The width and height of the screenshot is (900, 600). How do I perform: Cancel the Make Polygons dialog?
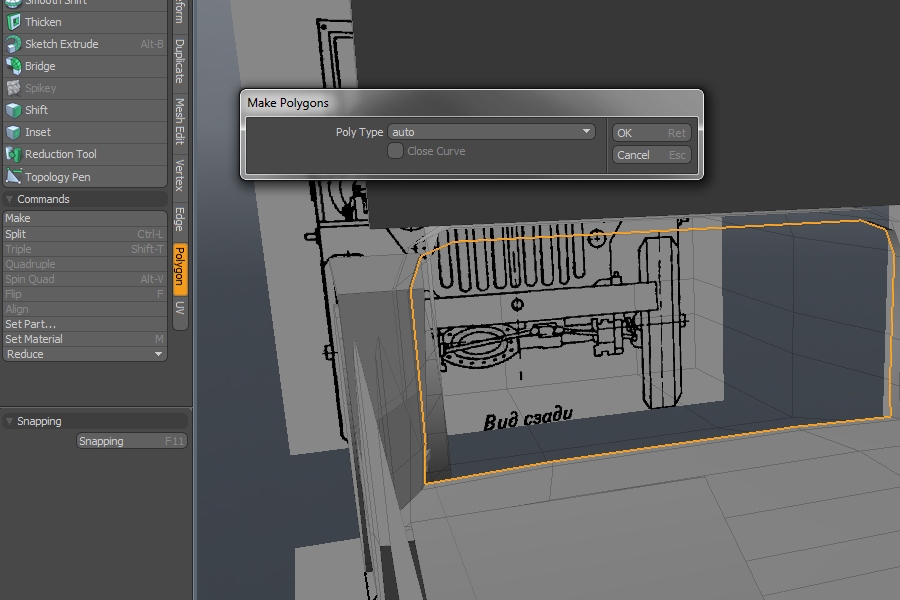(651, 155)
